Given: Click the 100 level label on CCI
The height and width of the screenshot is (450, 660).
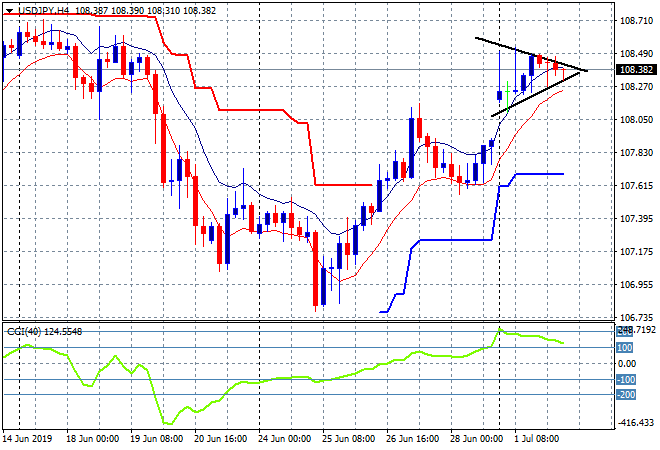Looking at the screenshot, I should coord(625,348).
